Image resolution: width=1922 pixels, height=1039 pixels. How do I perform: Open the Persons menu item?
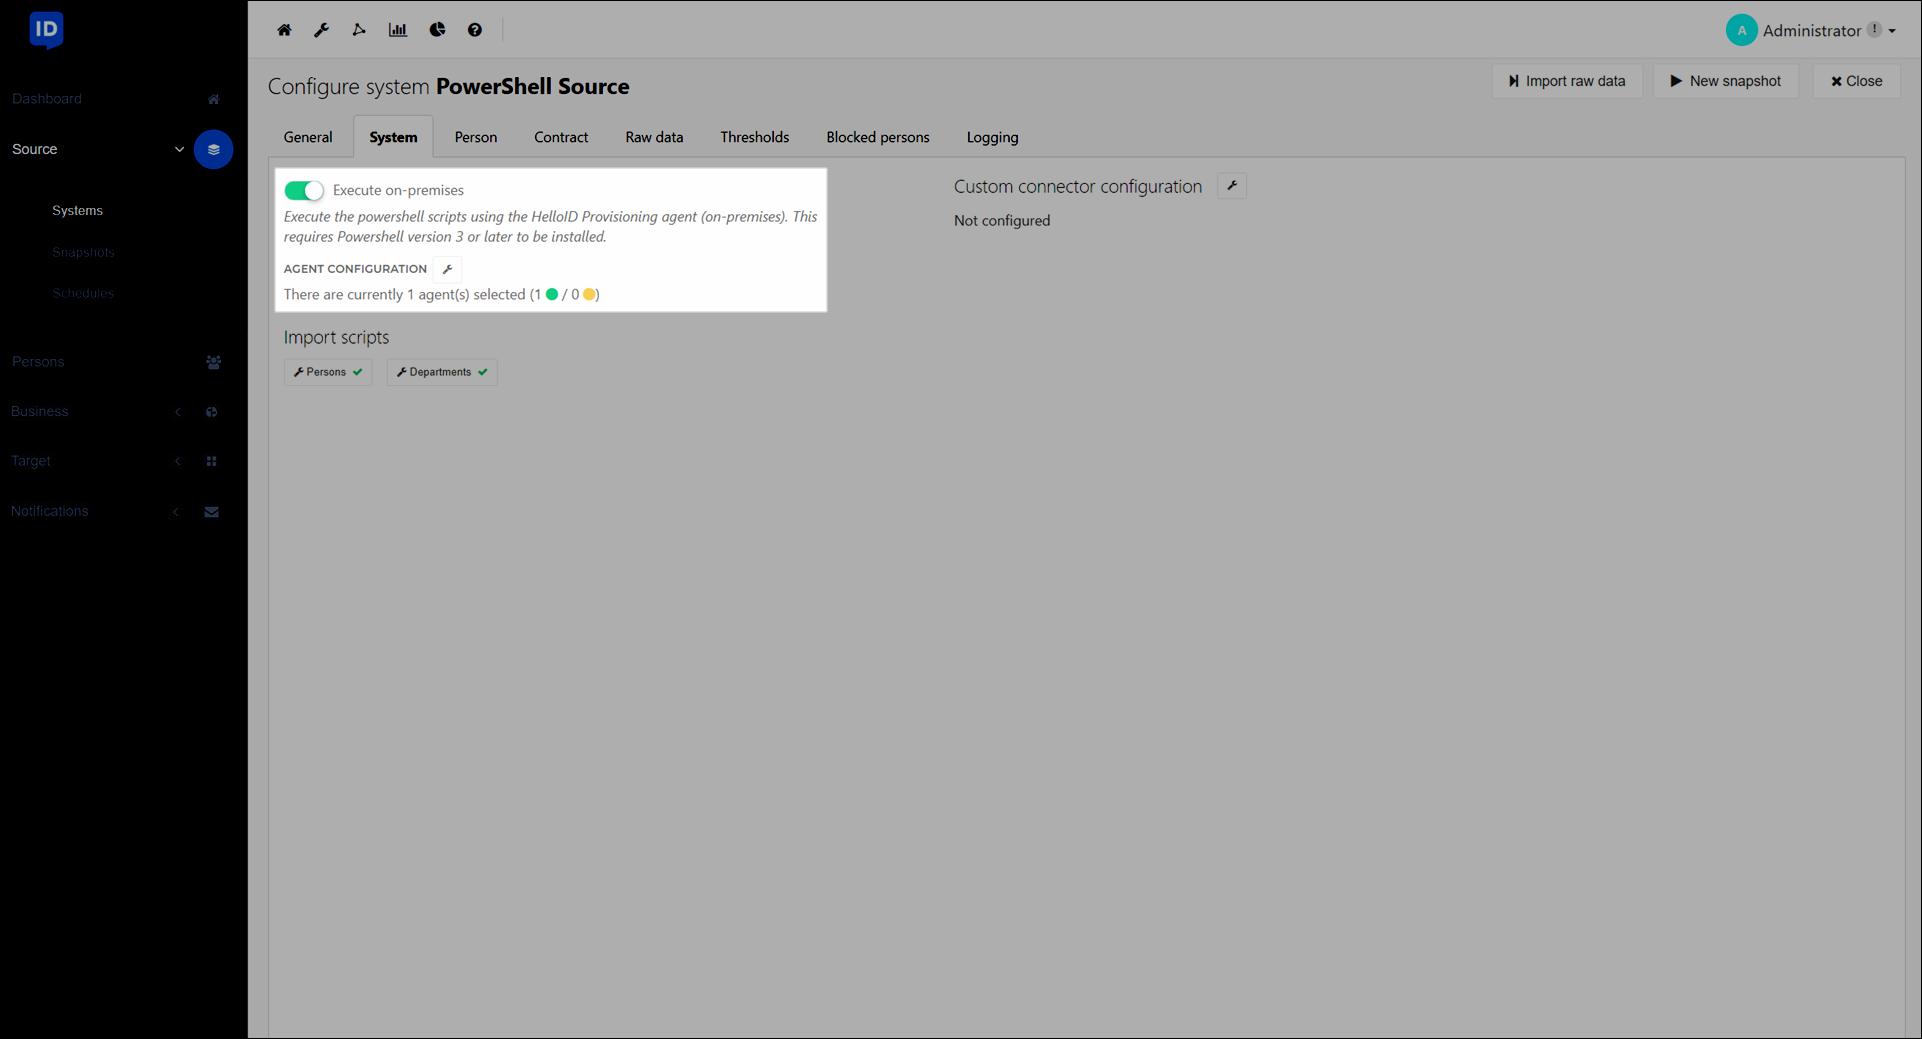tap(38, 362)
